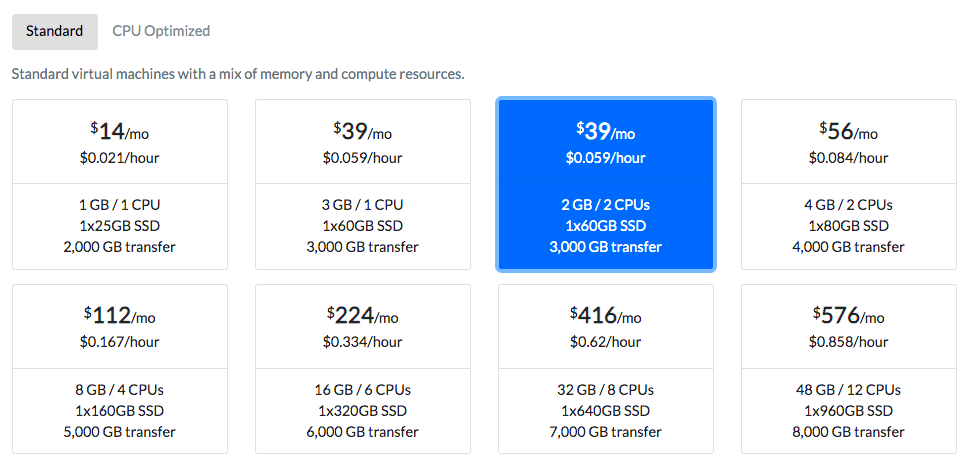
Task: Click the 5,000 GB transfer specs area
Action: coord(120,411)
